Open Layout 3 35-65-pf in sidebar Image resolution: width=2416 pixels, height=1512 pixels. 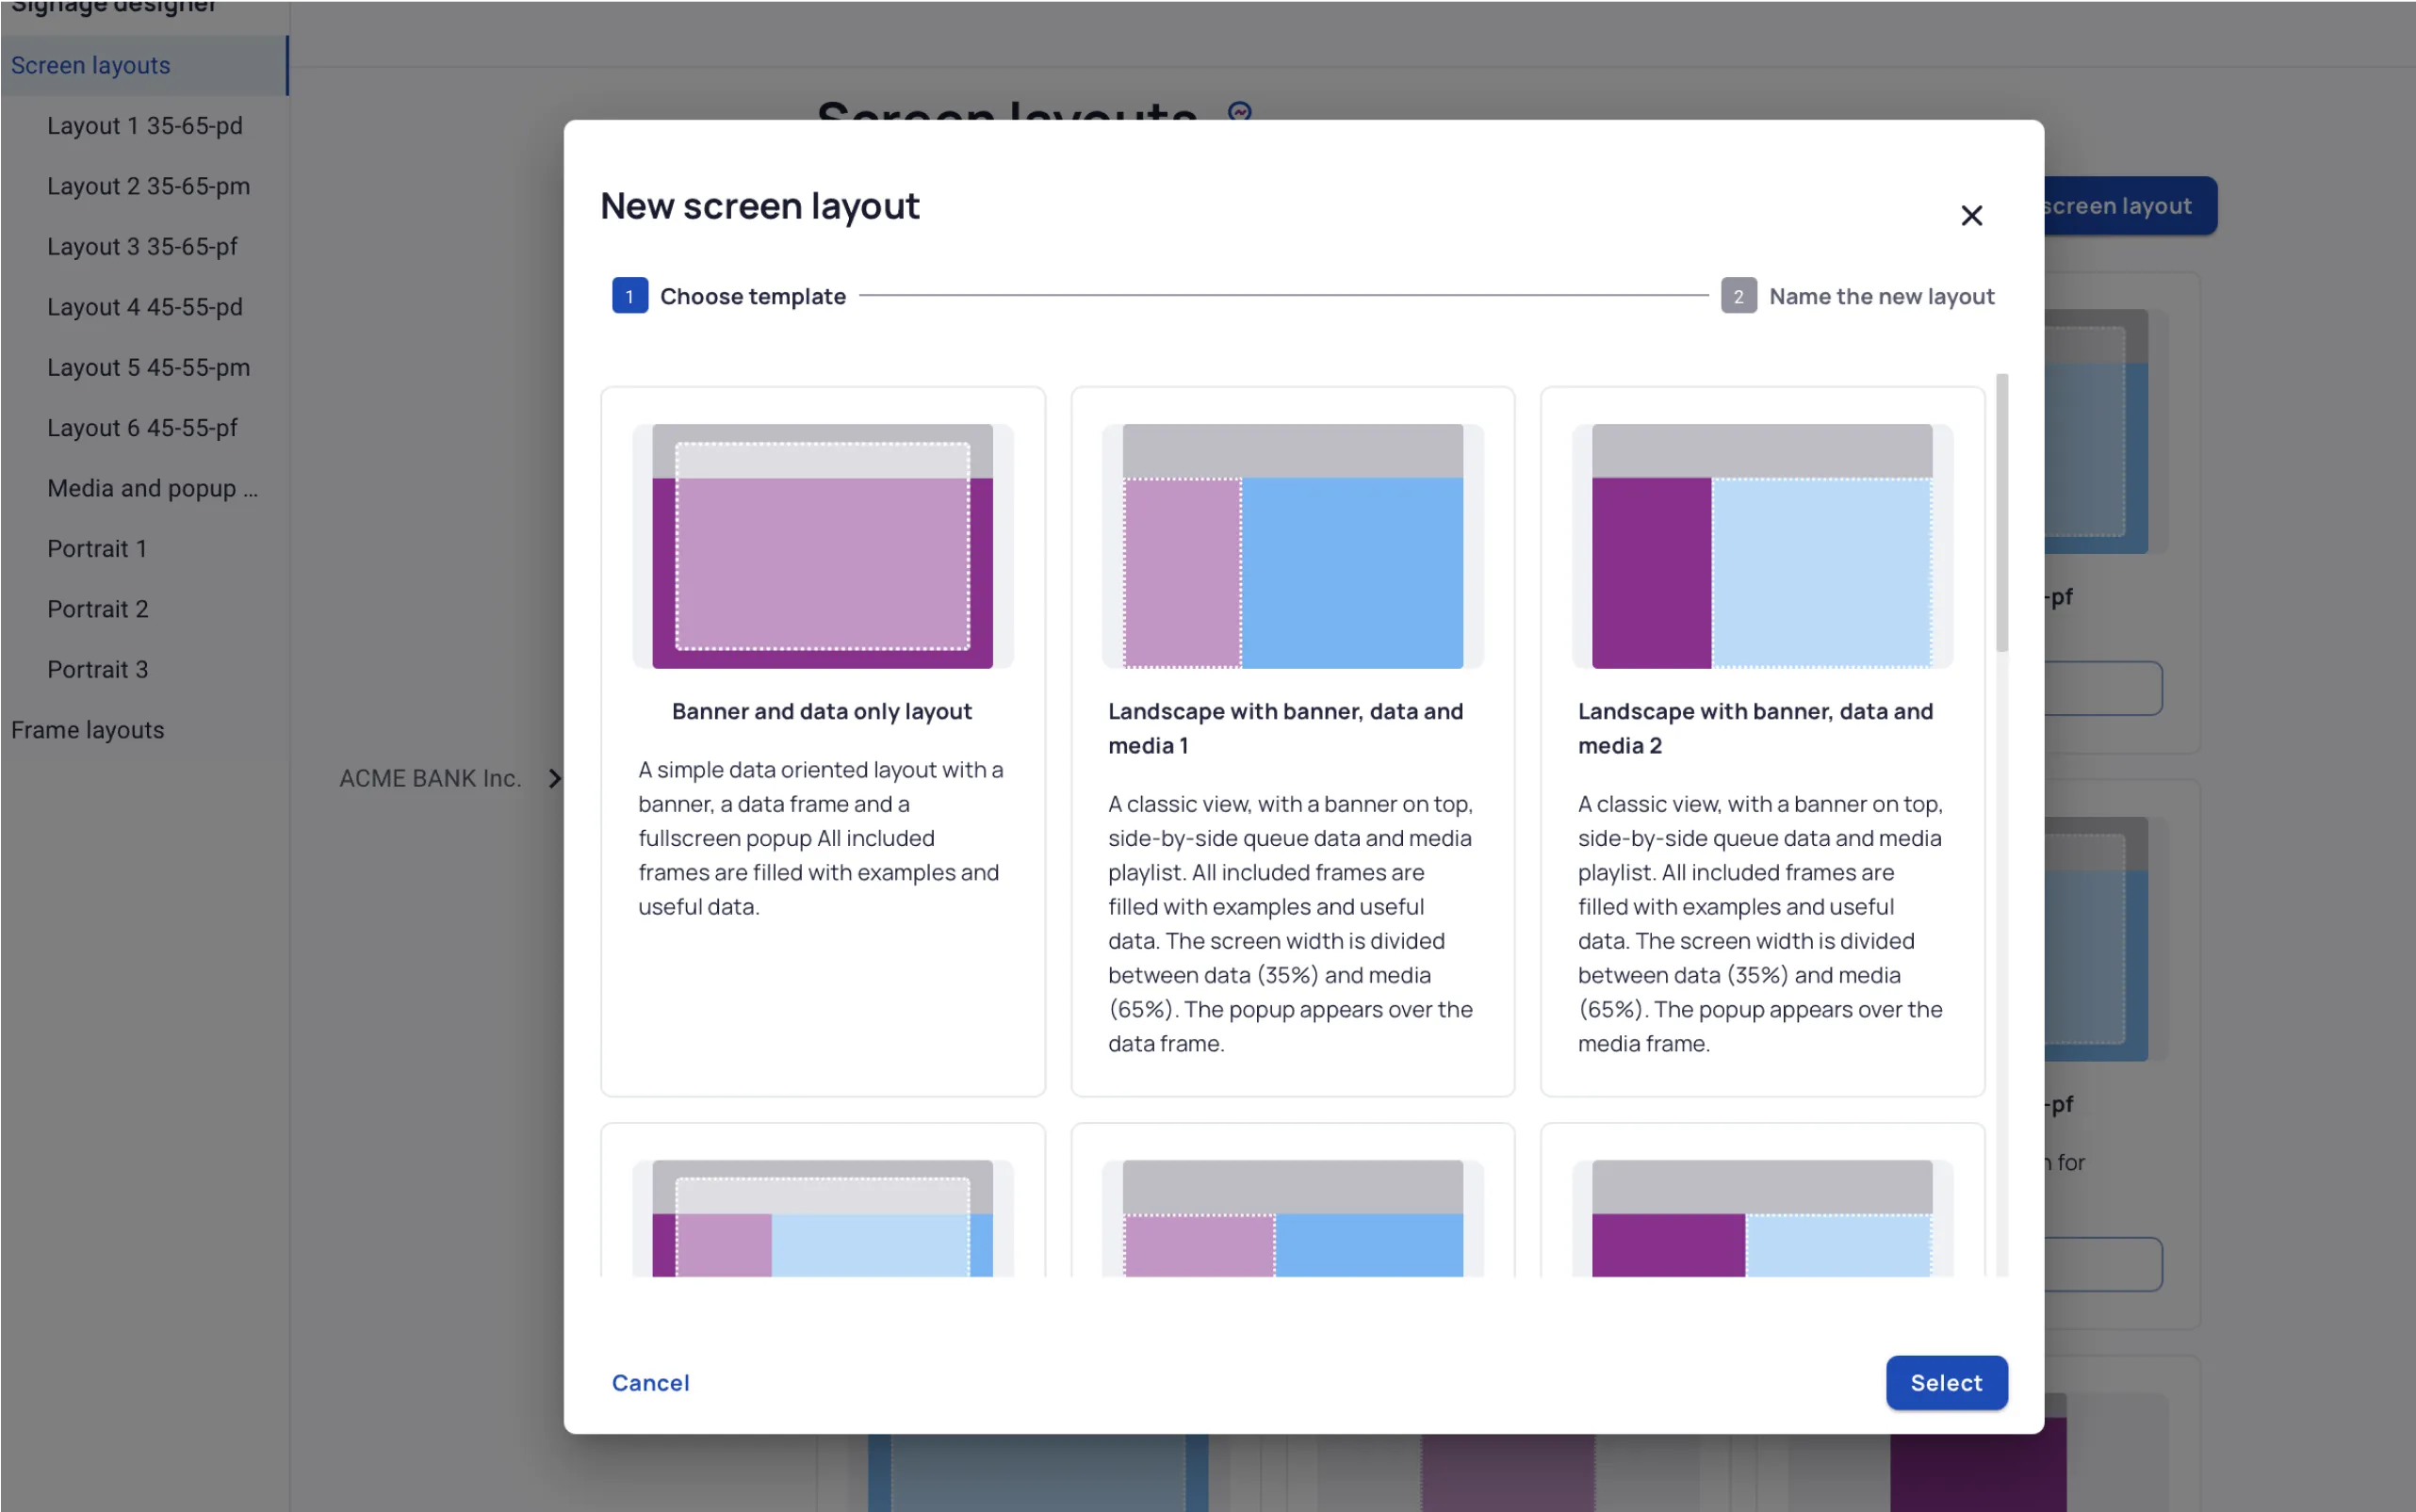[142, 246]
